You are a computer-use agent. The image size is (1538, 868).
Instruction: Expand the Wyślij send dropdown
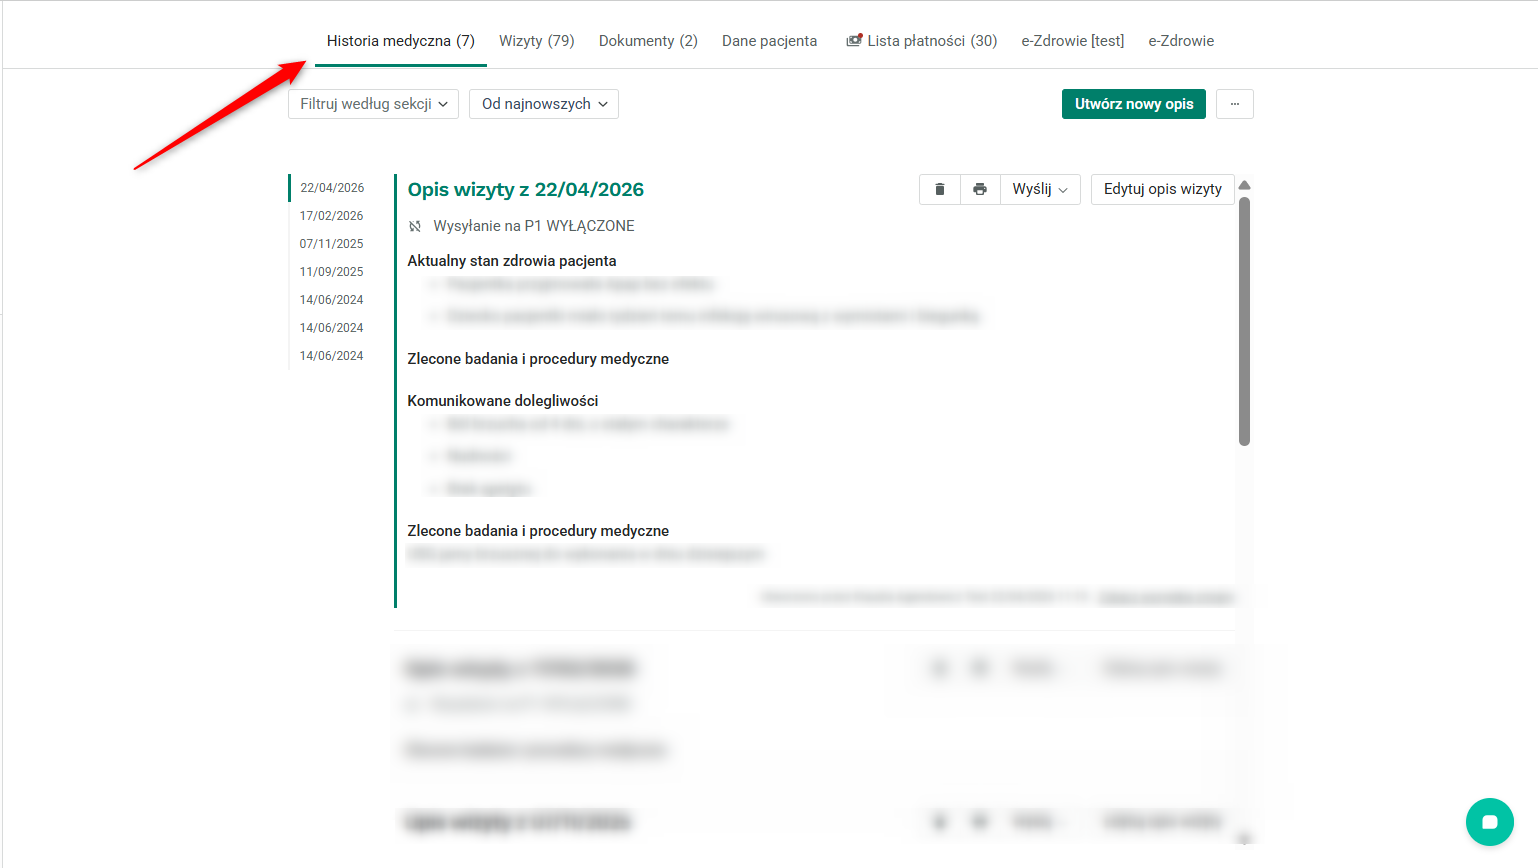pos(1040,189)
